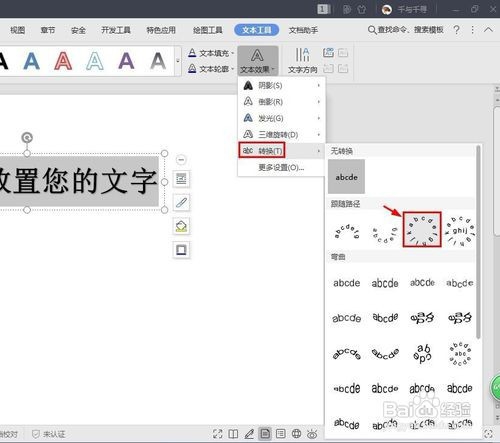Click the shape outline square icon beside text box

click(x=181, y=250)
